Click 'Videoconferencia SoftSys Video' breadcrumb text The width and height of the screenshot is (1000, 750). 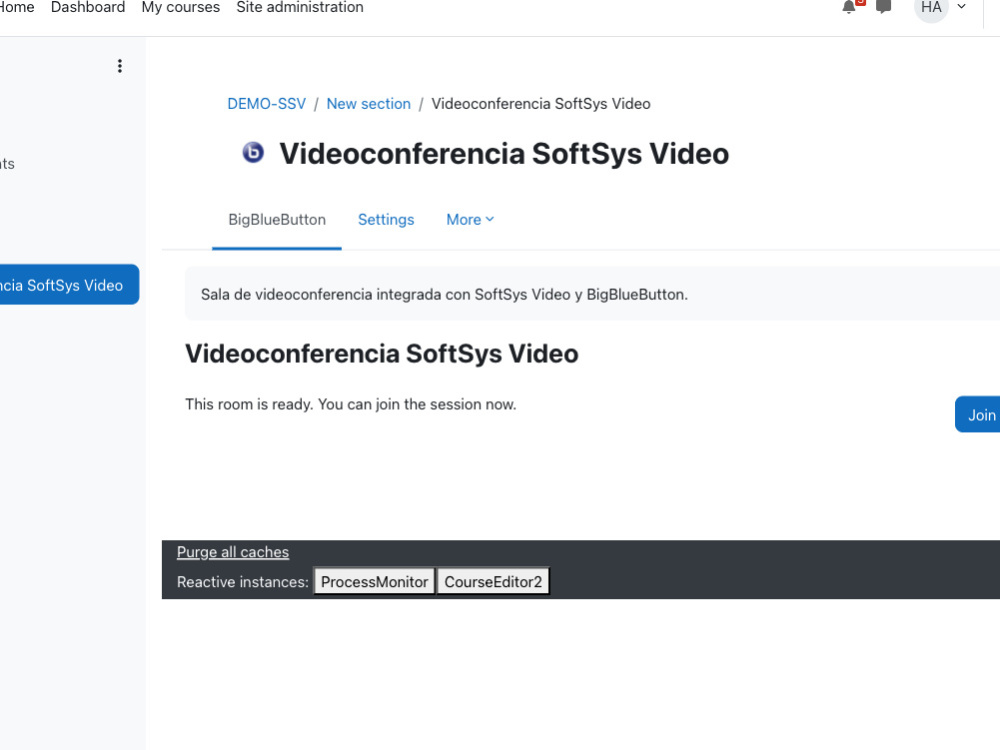coord(541,104)
